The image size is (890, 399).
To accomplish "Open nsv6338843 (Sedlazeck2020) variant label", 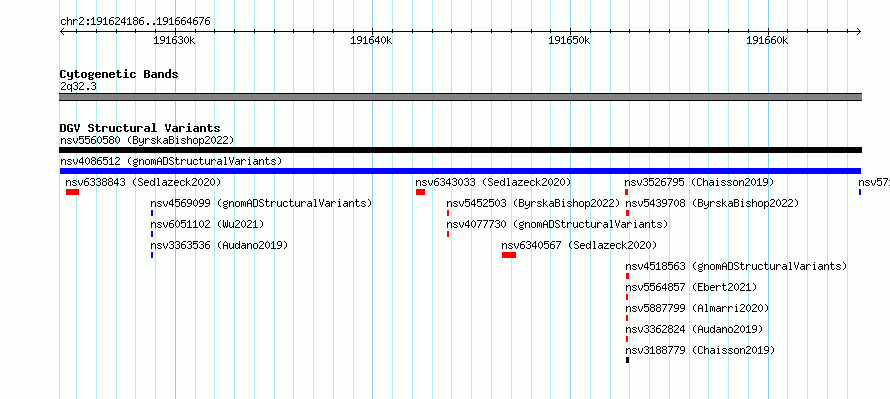I will coord(143,182).
